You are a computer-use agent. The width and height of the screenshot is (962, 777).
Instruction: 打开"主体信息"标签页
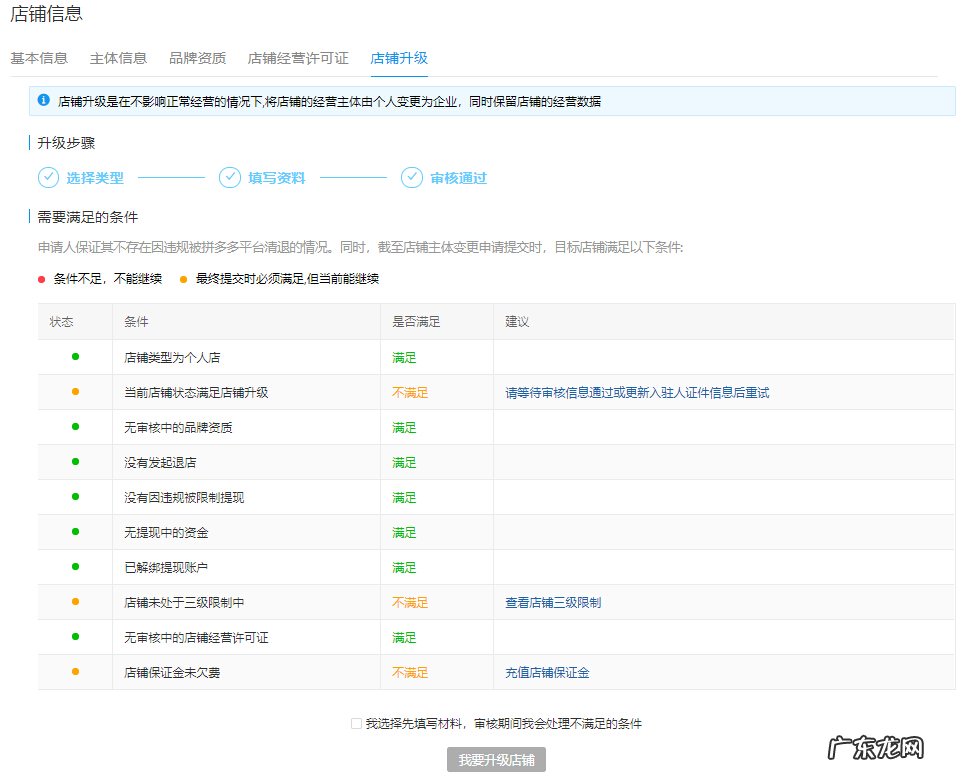click(116, 58)
